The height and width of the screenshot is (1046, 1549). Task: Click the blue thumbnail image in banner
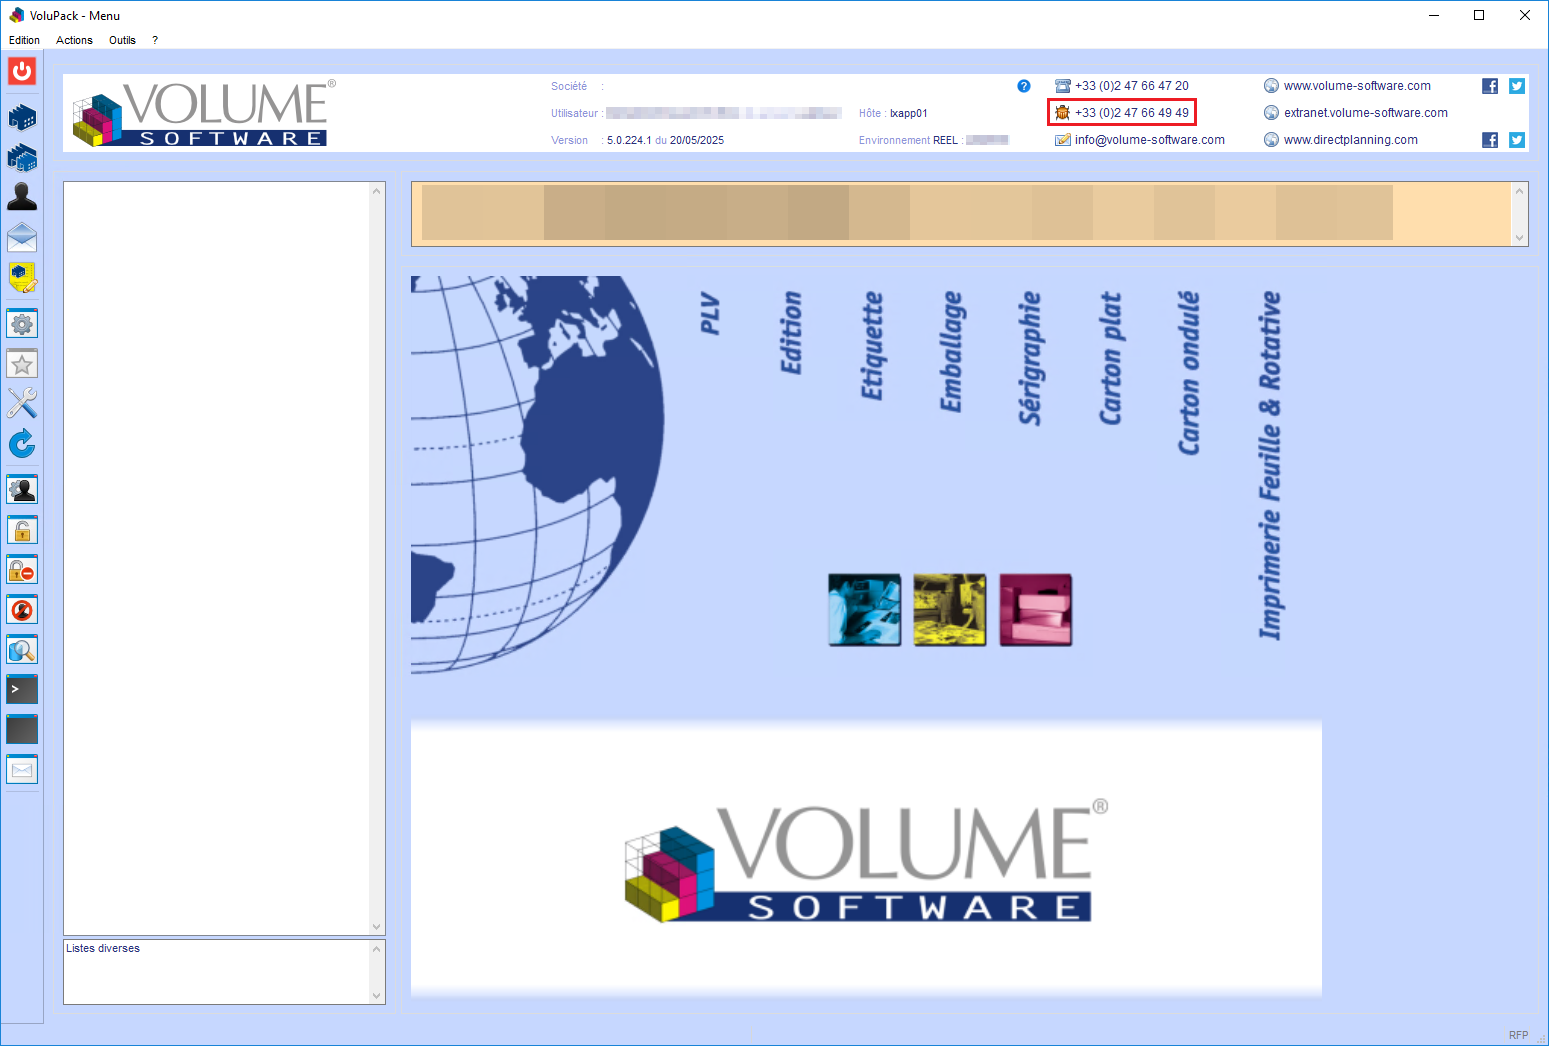865,610
